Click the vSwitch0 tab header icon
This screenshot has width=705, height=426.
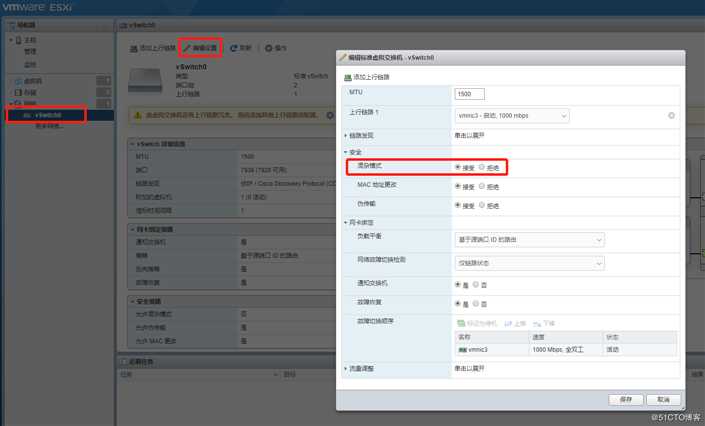coord(123,25)
